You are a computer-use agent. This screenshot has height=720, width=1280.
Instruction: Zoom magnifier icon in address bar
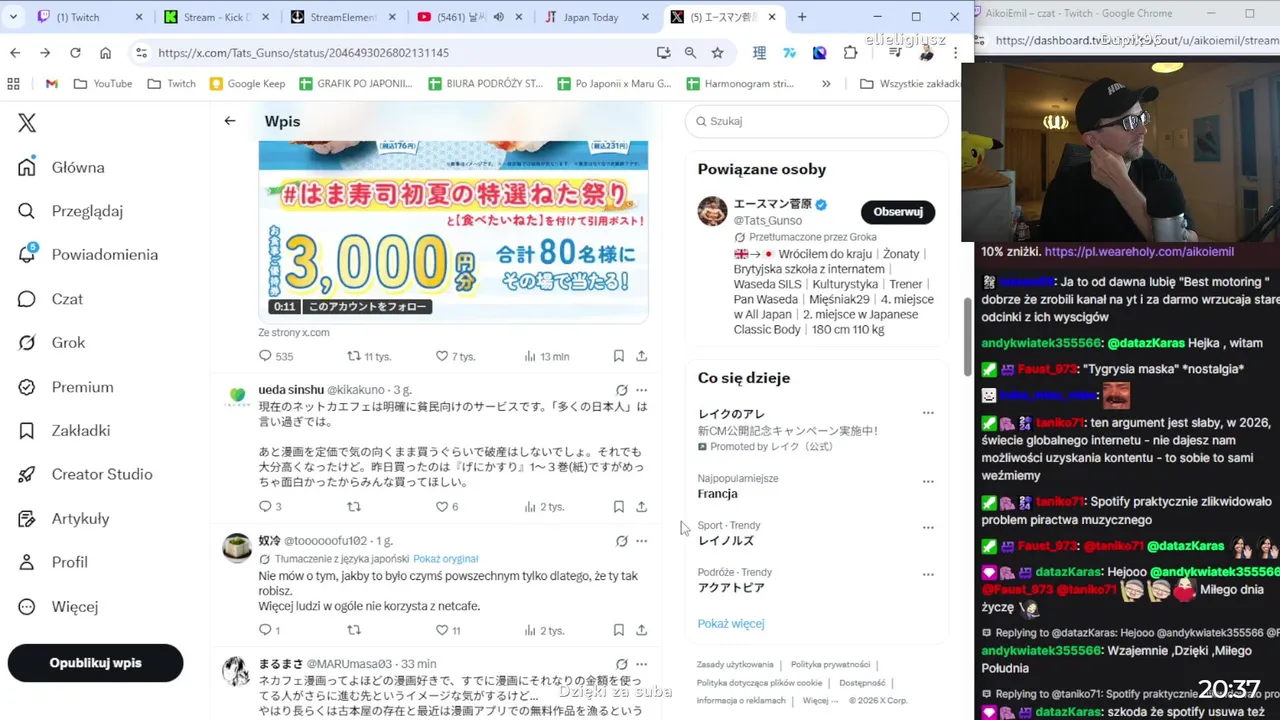click(x=690, y=53)
